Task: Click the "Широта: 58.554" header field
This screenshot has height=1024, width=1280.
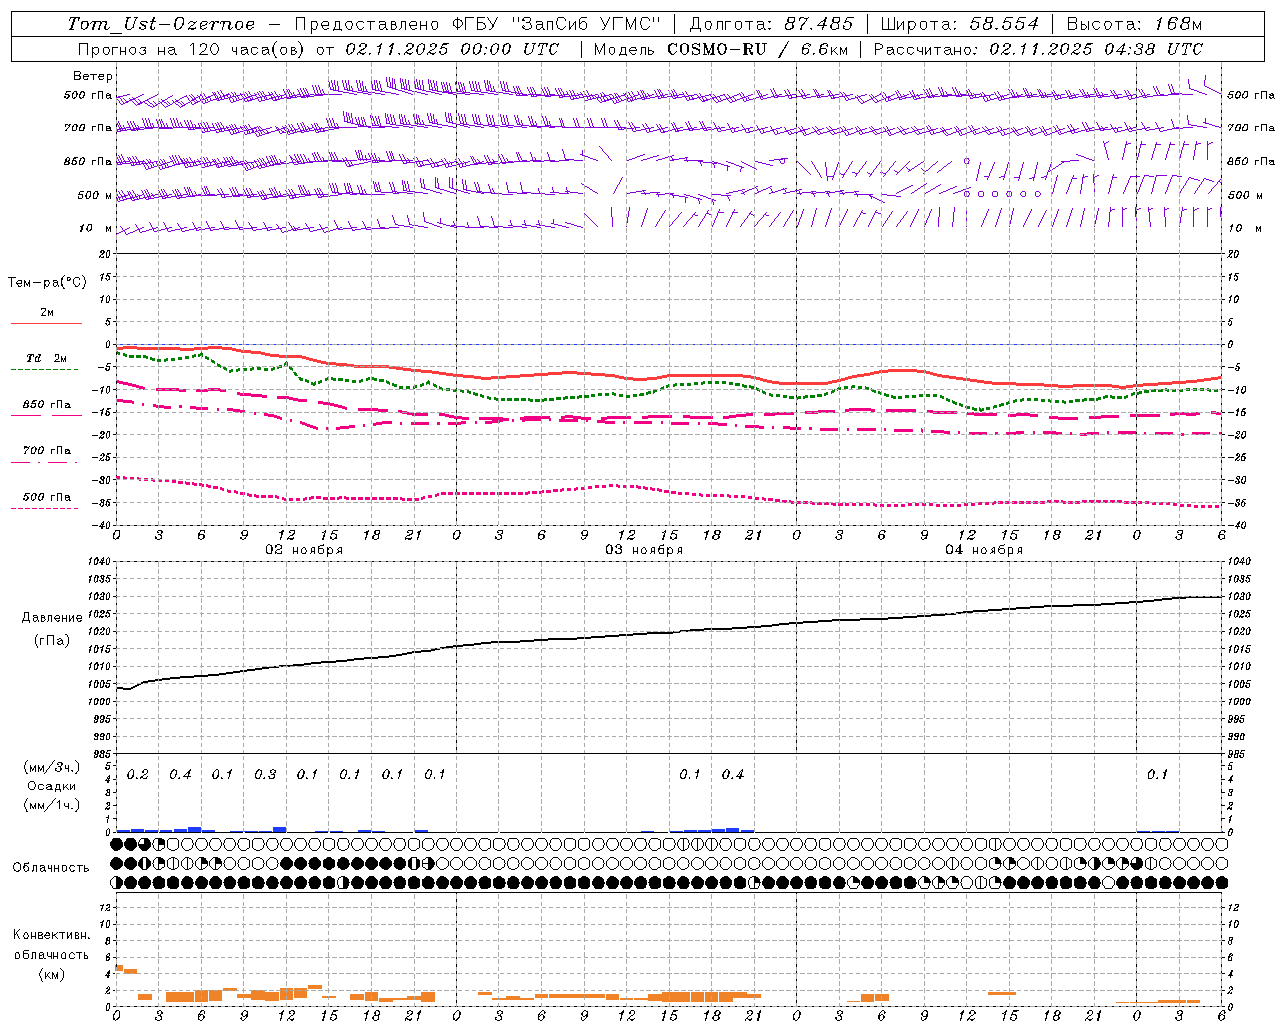Action: coord(959,24)
